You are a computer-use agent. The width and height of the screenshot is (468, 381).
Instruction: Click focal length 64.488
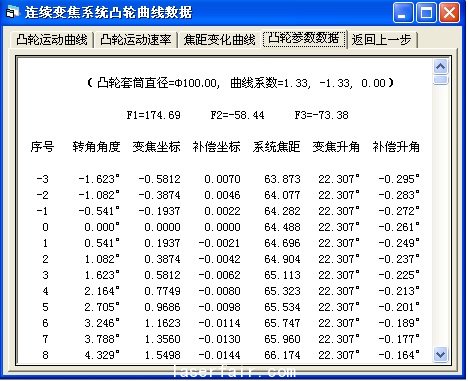click(282, 227)
